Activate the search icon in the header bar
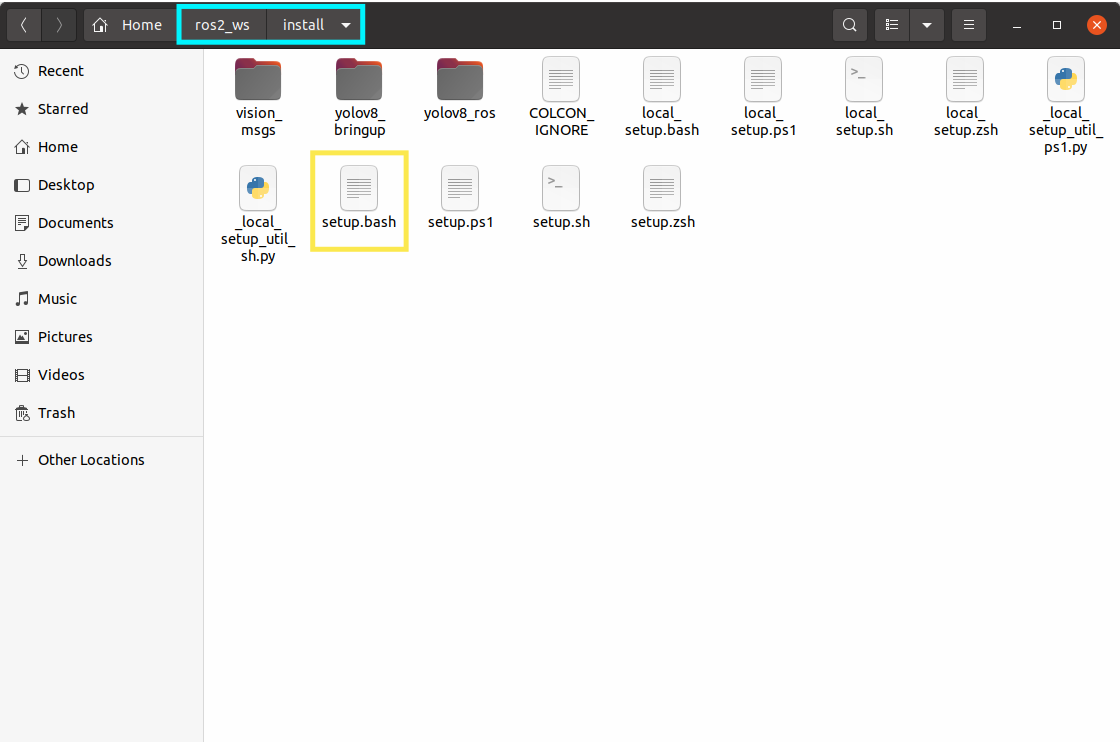This screenshot has width=1120, height=742. (849, 24)
